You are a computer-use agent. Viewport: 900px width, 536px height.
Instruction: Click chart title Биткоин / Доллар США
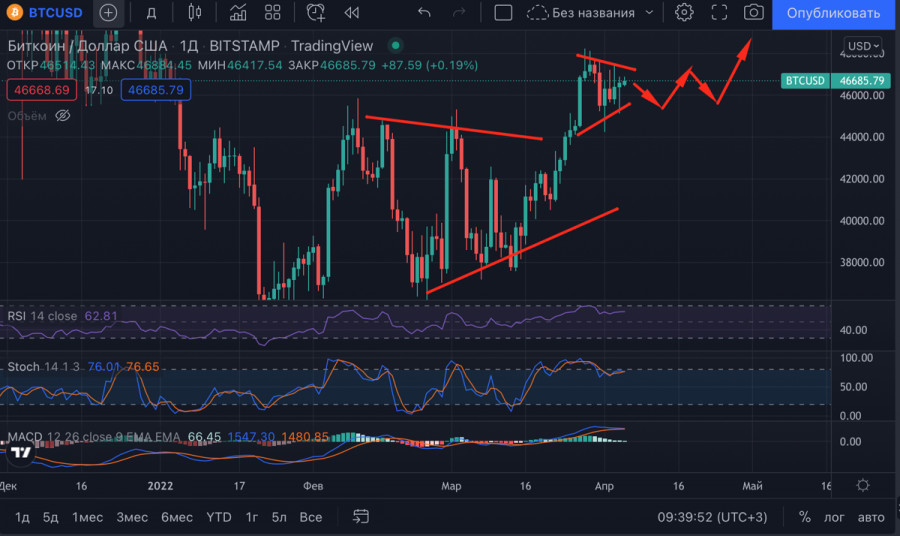87,46
